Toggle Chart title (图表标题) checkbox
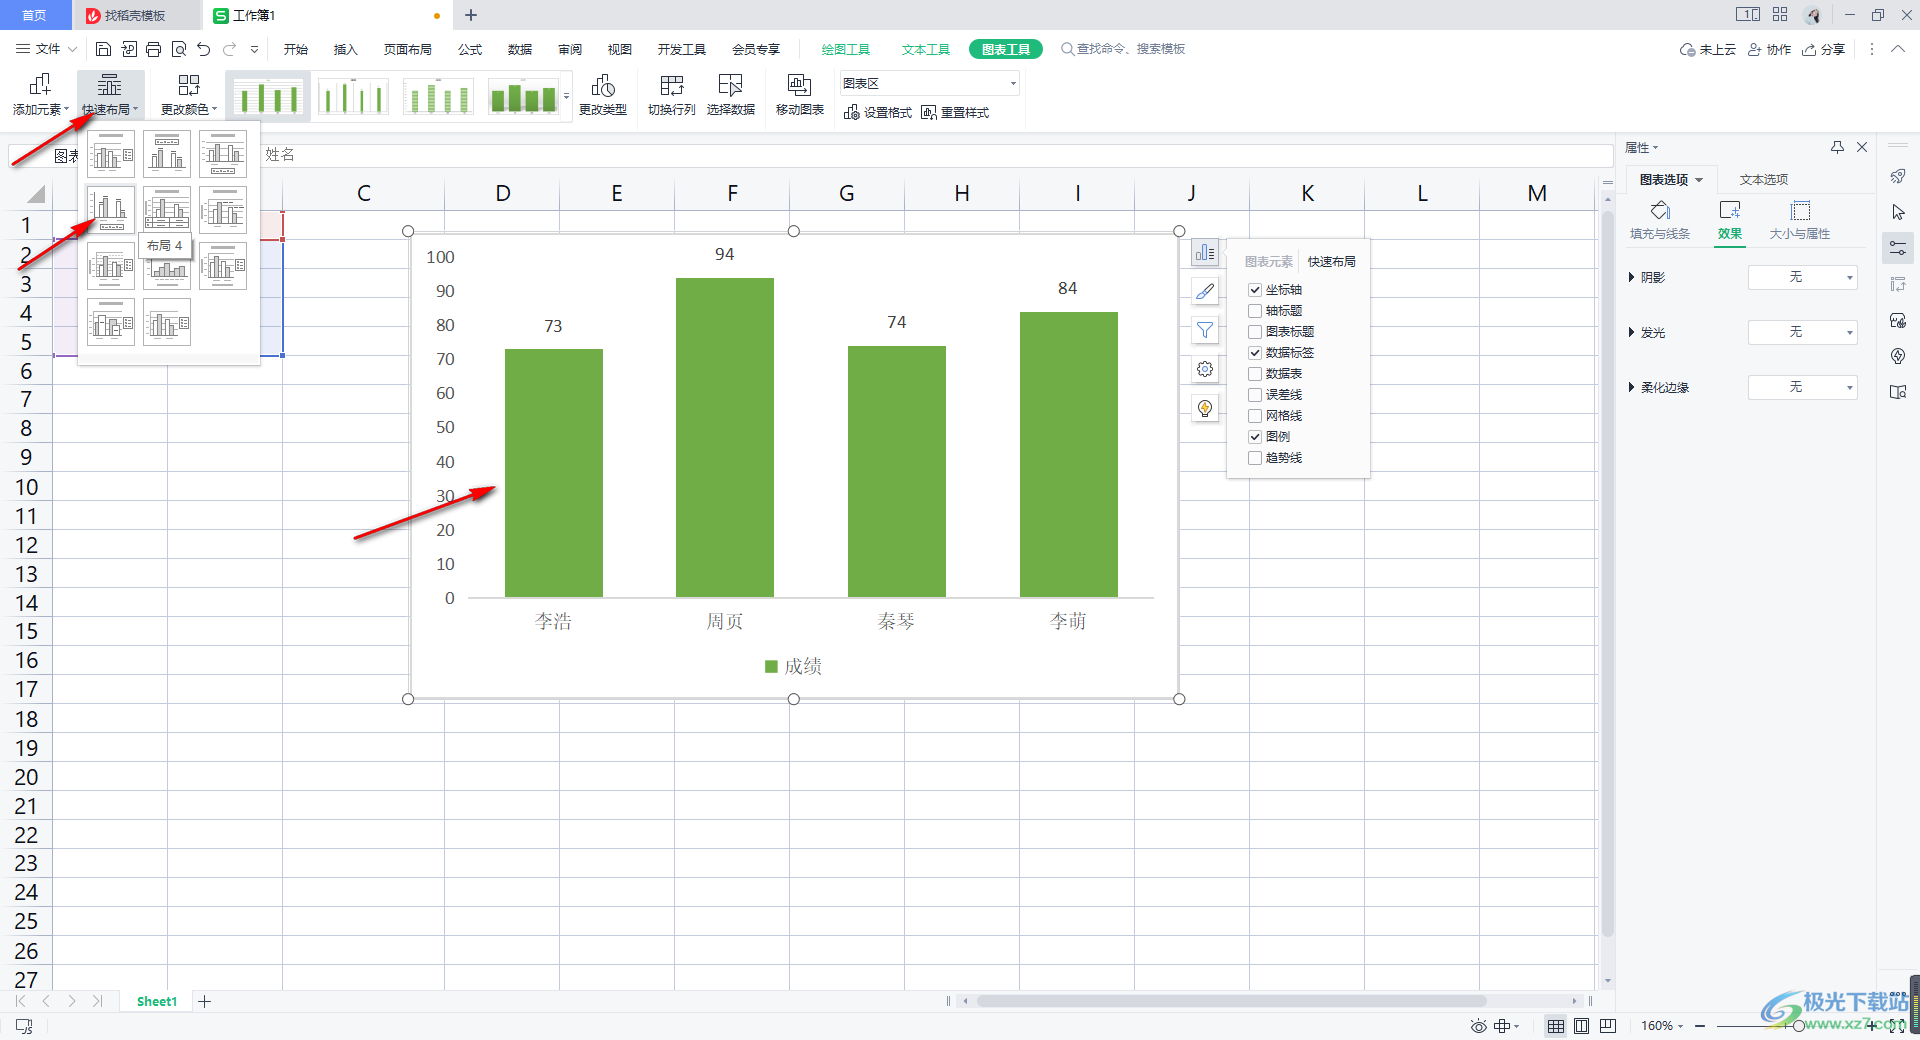The width and height of the screenshot is (1920, 1040). (x=1255, y=332)
